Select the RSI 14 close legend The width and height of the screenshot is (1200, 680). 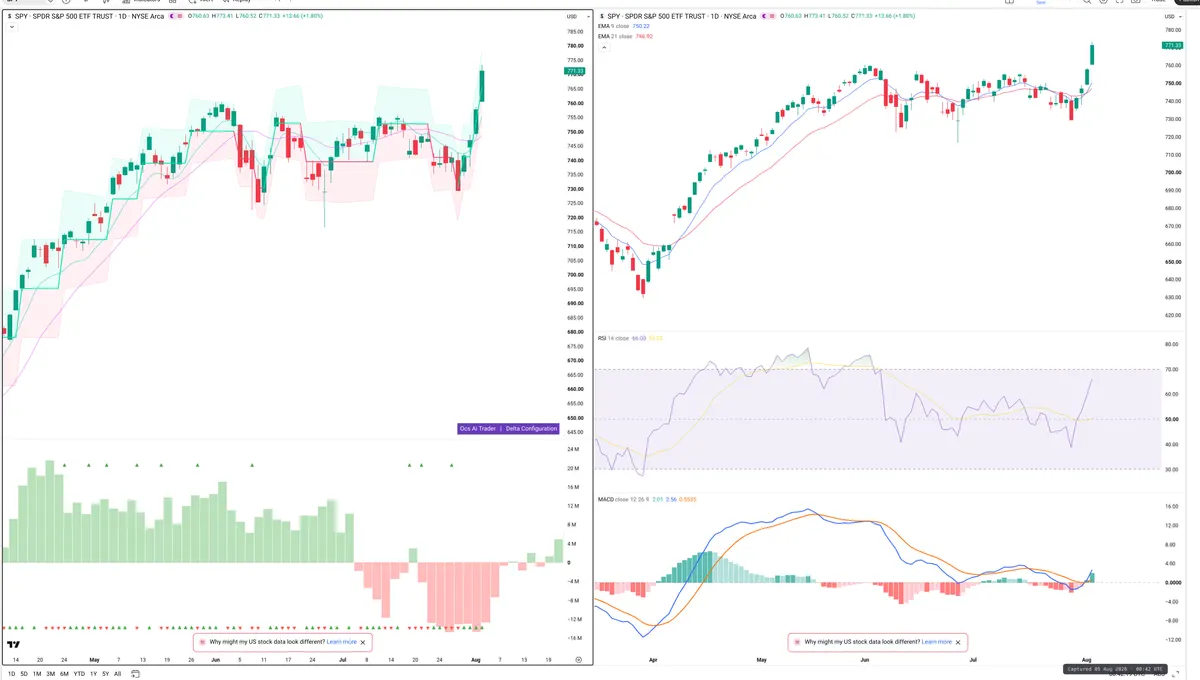(x=614, y=340)
